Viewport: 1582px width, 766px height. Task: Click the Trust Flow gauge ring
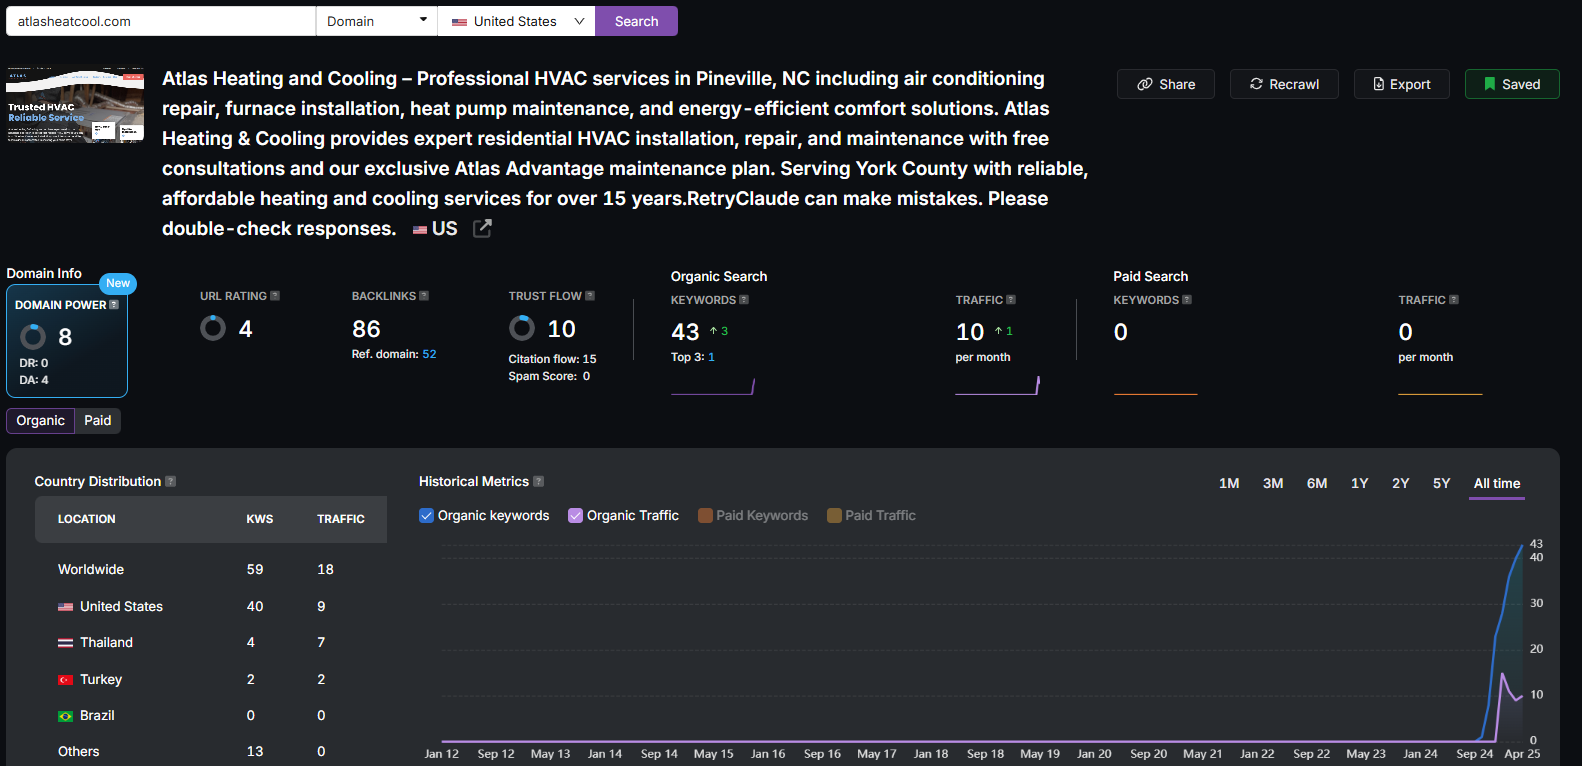(522, 328)
